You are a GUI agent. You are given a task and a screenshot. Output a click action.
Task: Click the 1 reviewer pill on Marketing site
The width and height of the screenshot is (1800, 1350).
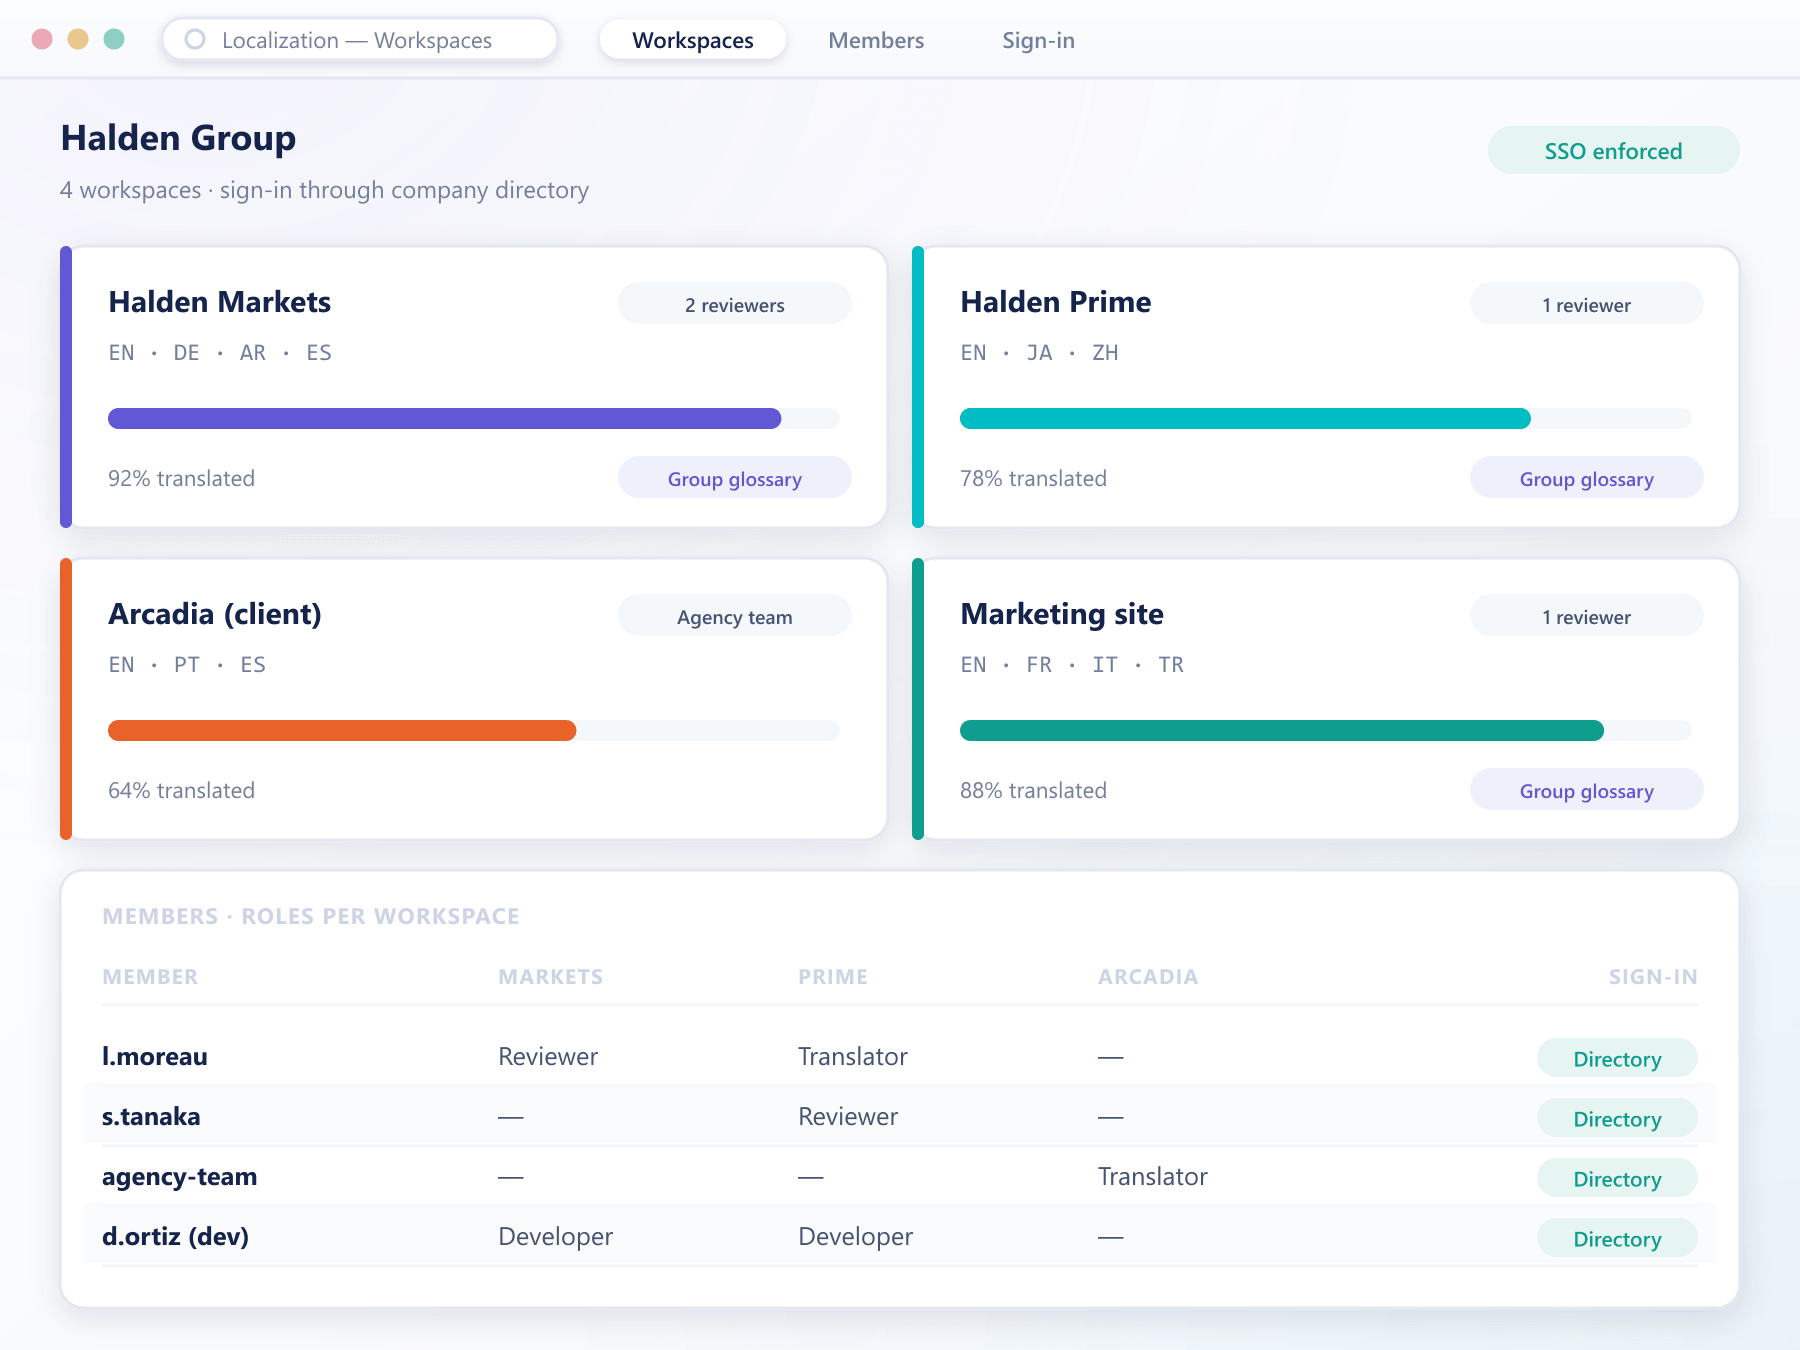(x=1587, y=616)
